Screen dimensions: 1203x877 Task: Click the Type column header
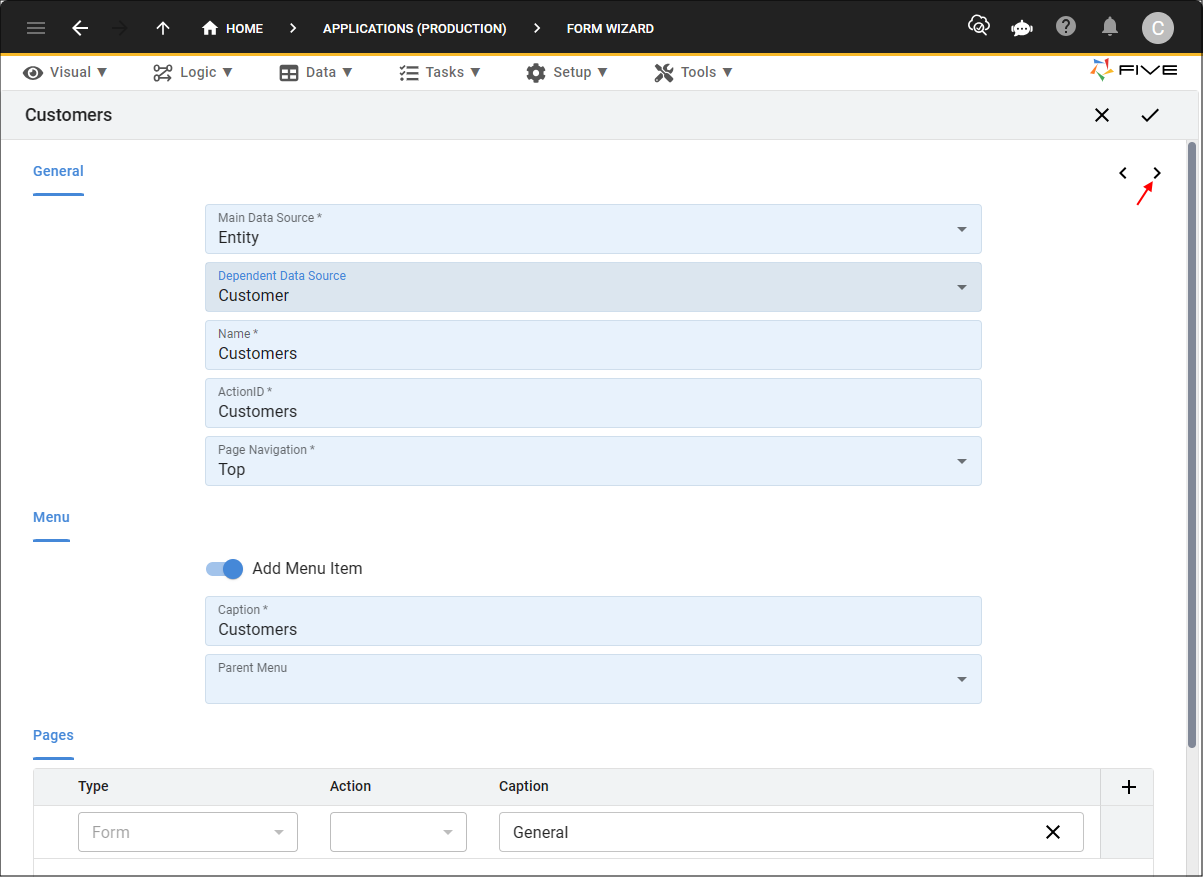93,786
